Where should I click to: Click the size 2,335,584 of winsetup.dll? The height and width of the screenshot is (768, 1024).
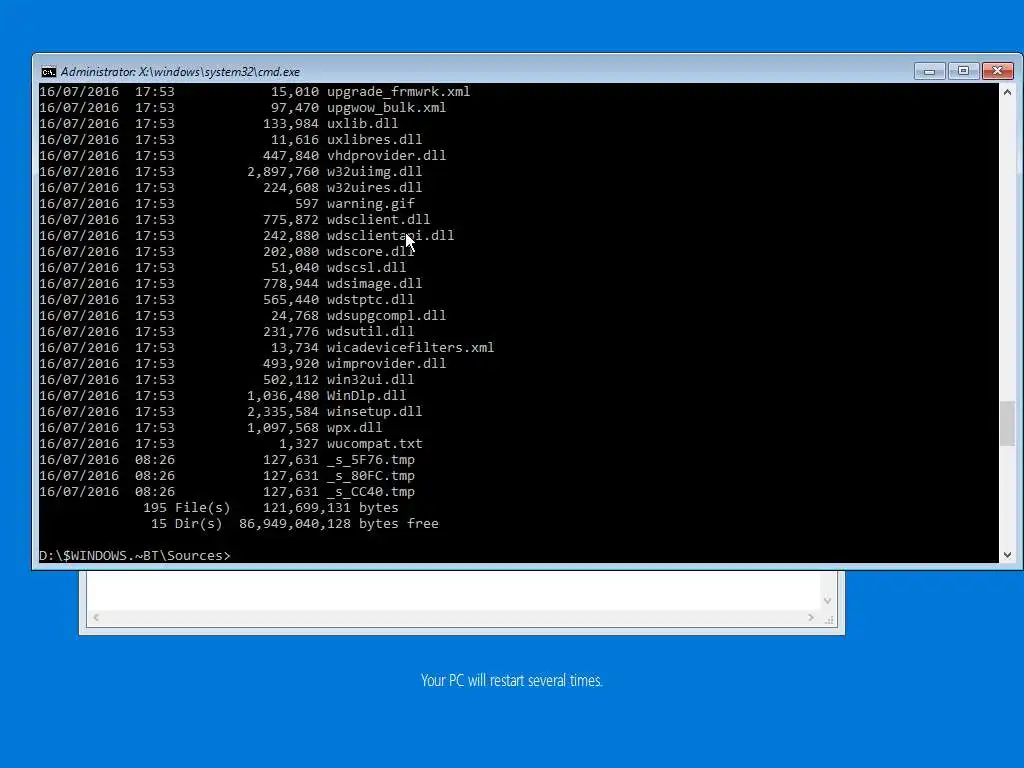(283, 411)
